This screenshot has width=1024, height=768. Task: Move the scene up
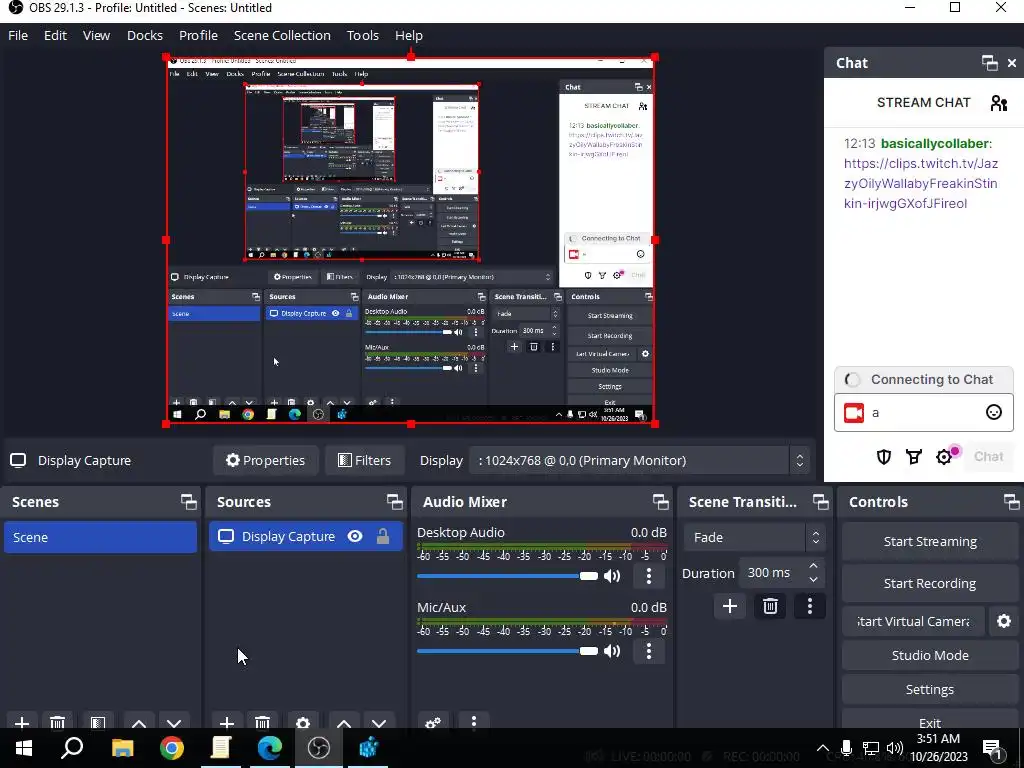tap(138, 723)
